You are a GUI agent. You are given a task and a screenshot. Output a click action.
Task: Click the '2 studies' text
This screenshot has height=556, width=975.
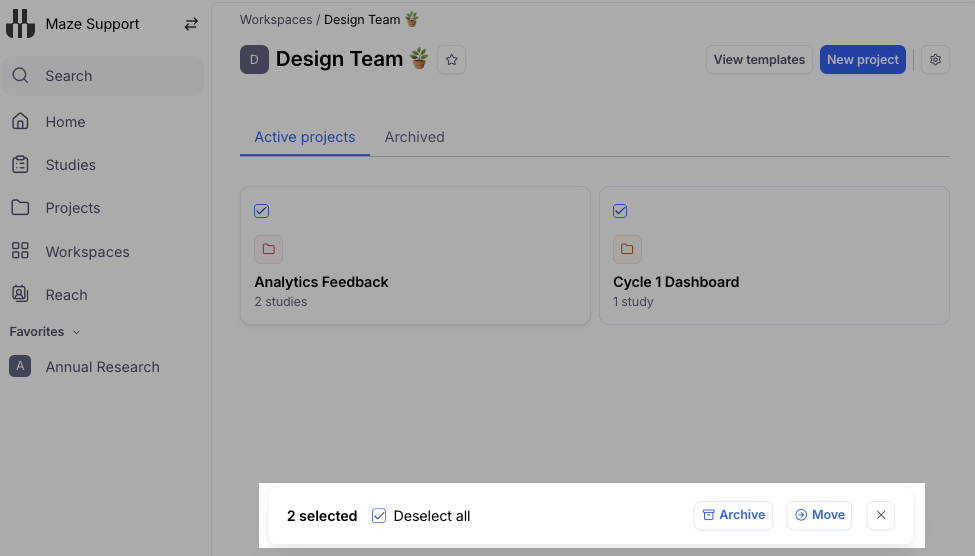(x=280, y=302)
